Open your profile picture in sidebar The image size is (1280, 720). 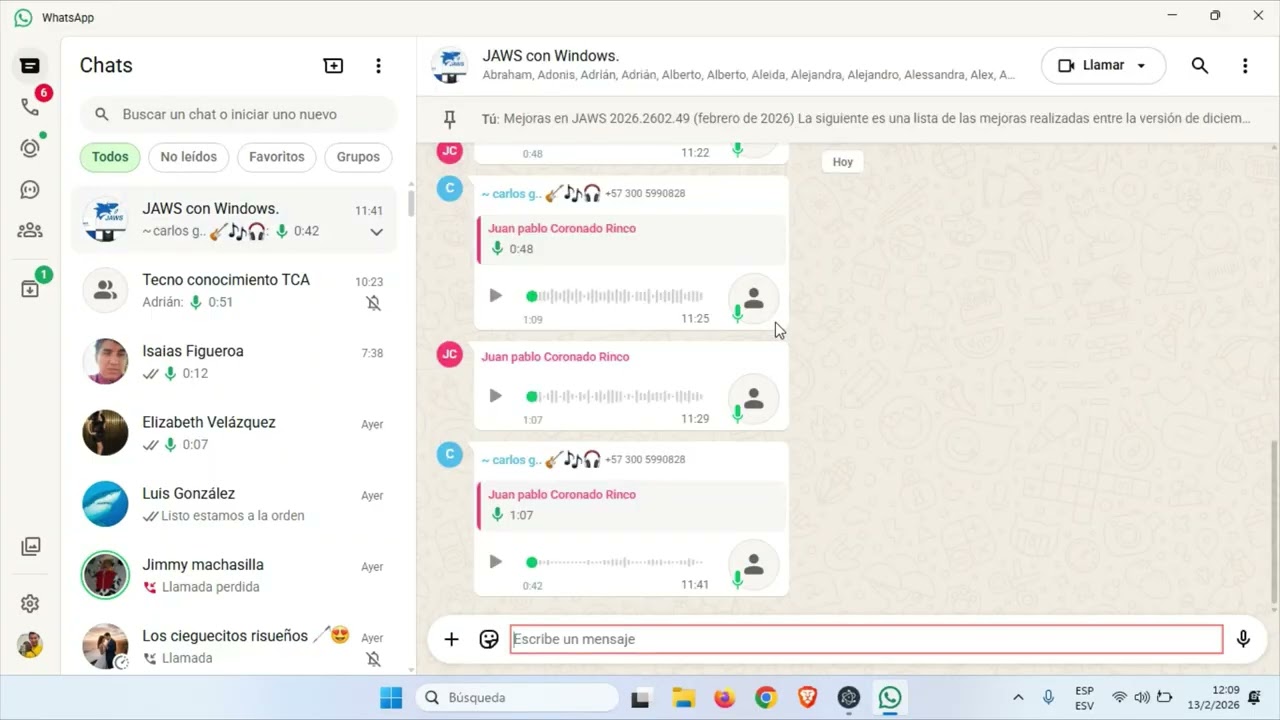click(30, 645)
